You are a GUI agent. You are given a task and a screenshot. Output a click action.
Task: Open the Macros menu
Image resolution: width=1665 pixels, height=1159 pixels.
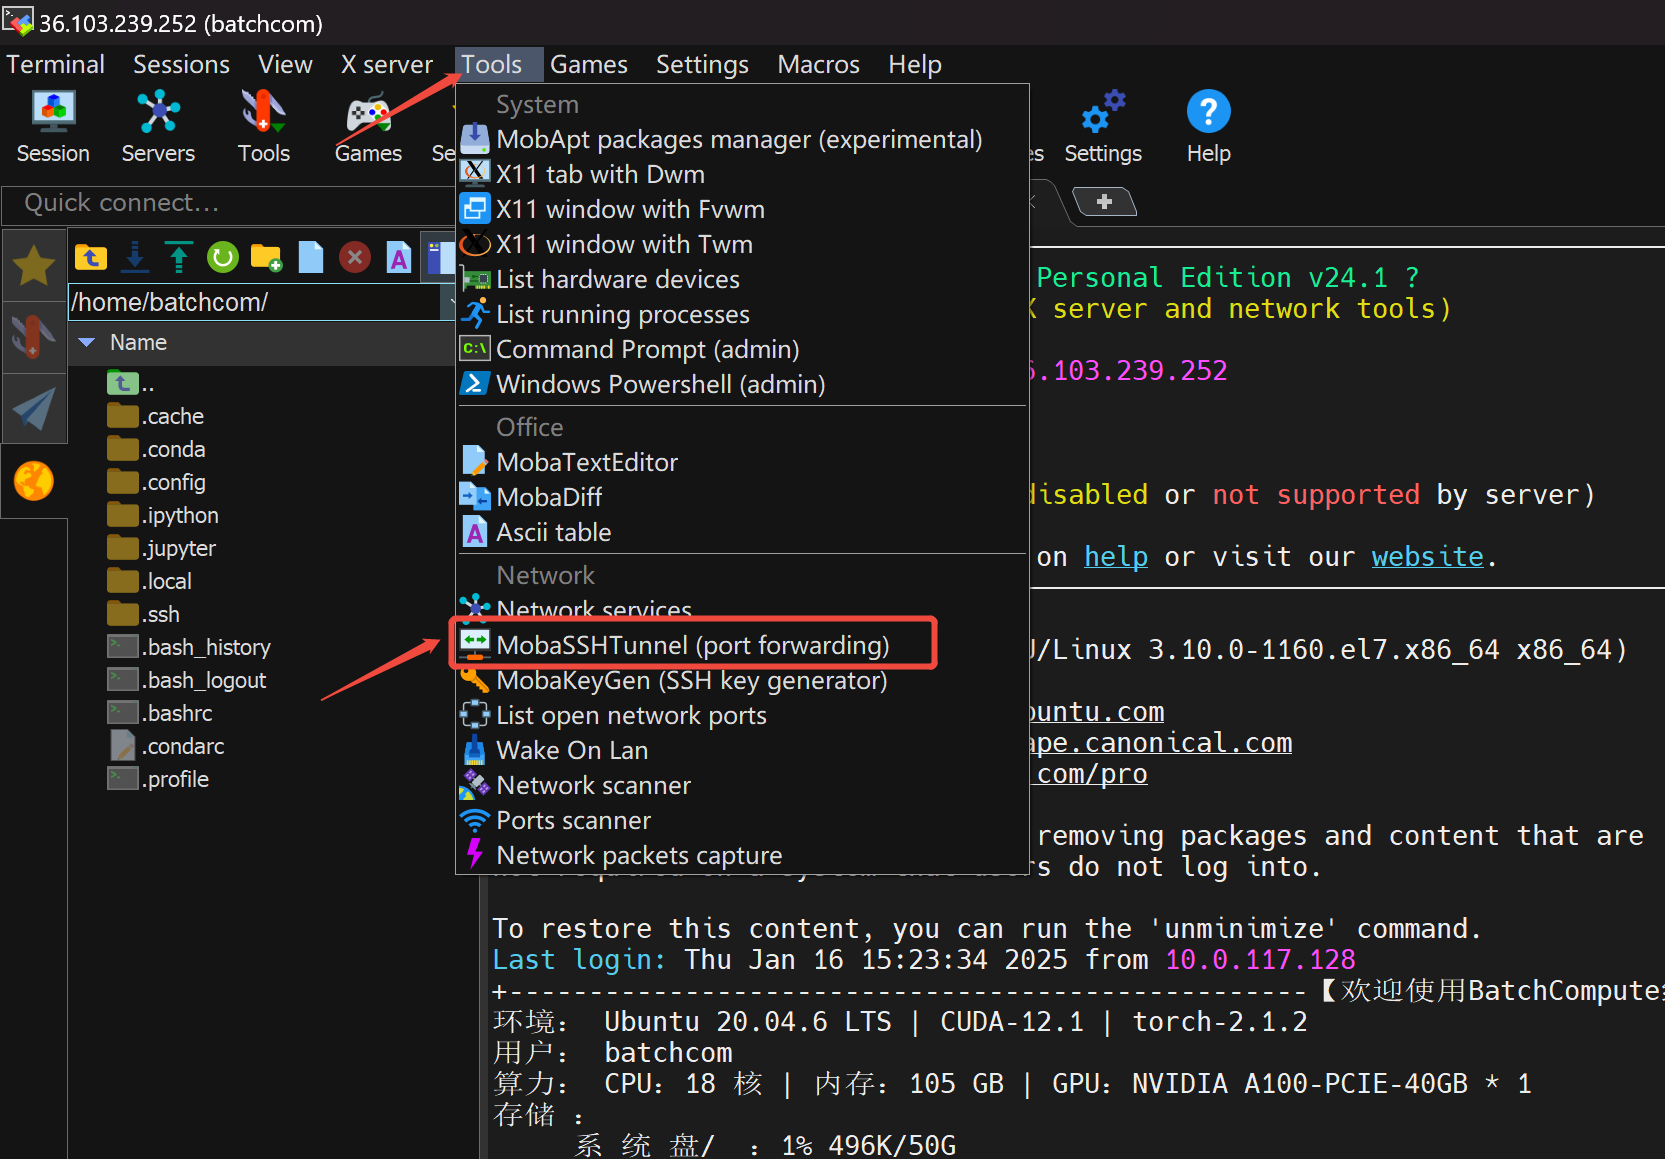coord(818,65)
